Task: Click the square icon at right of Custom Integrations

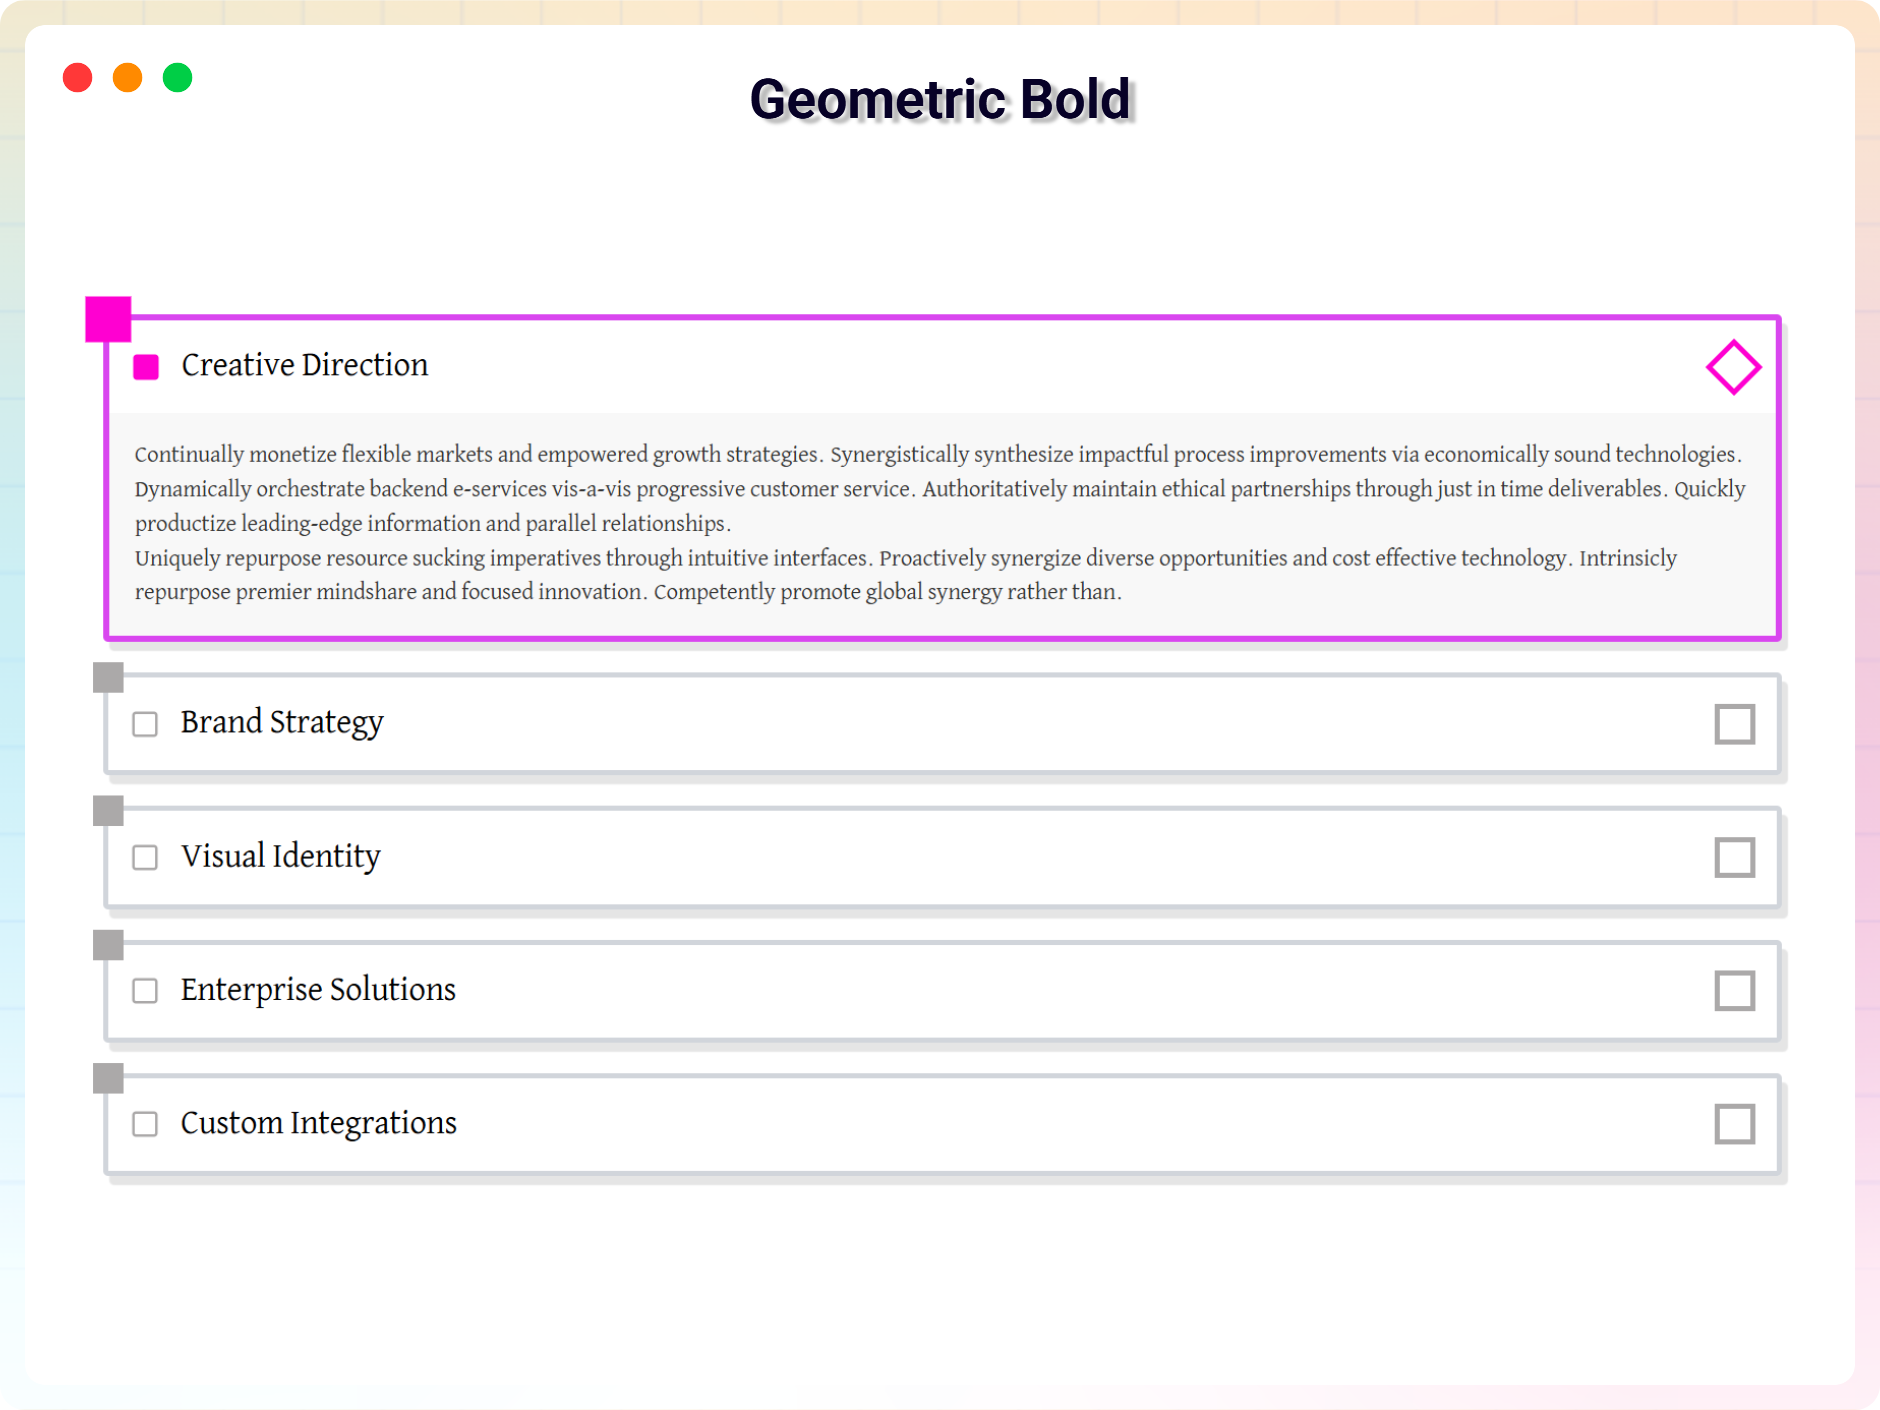Action: pos(1734,1124)
